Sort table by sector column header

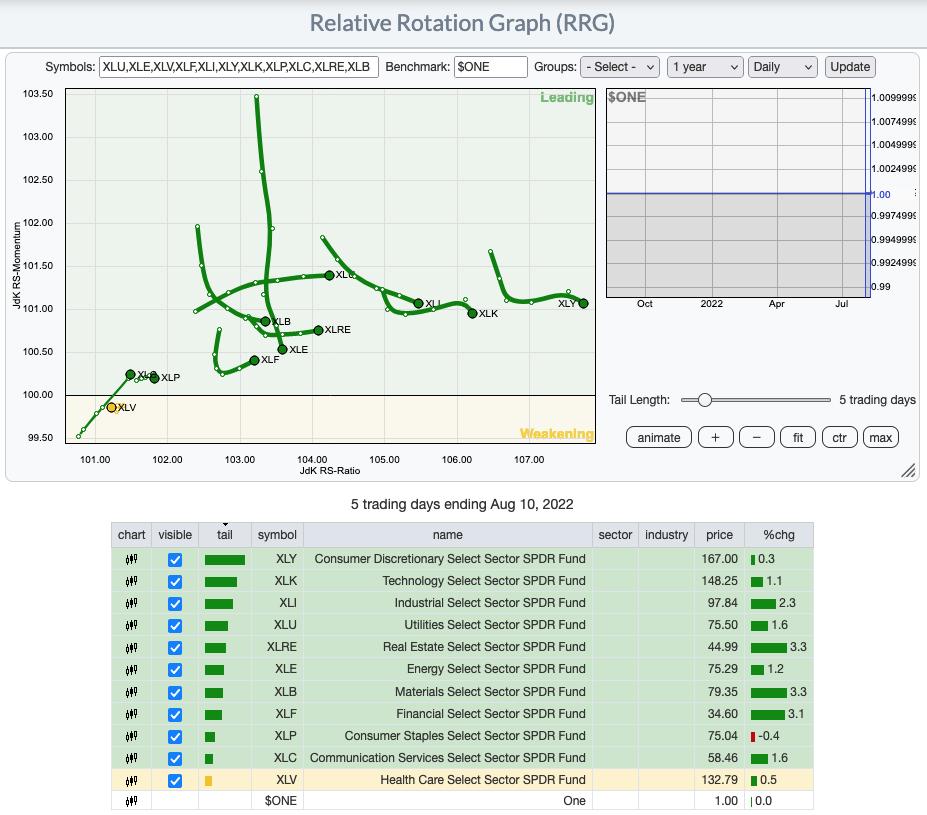pyautogui.click(x=615, y=535)
